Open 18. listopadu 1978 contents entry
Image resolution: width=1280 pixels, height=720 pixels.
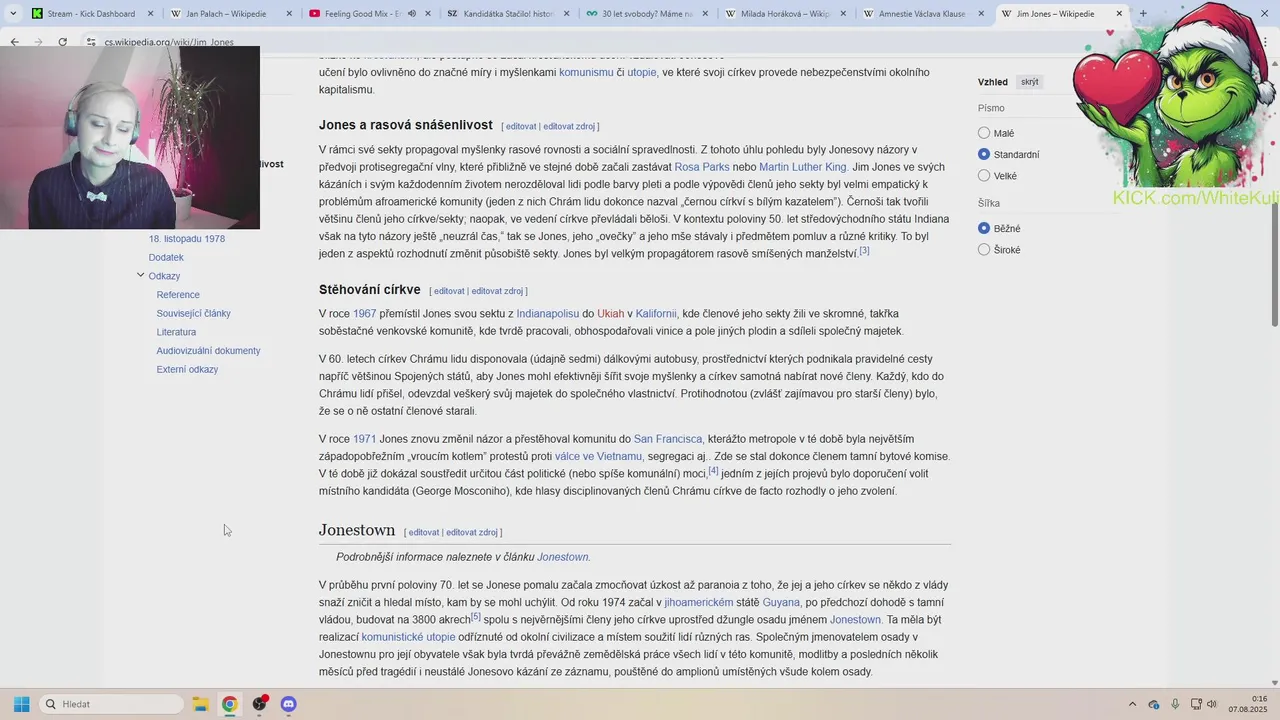[187, 239]
